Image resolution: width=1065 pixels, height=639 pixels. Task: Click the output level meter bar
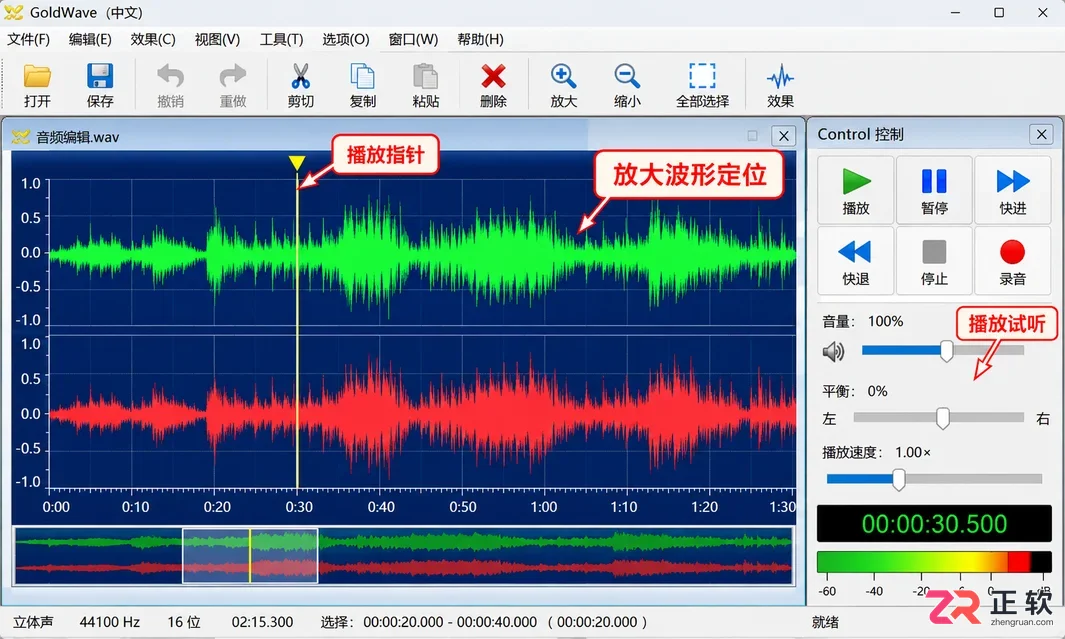934,562
